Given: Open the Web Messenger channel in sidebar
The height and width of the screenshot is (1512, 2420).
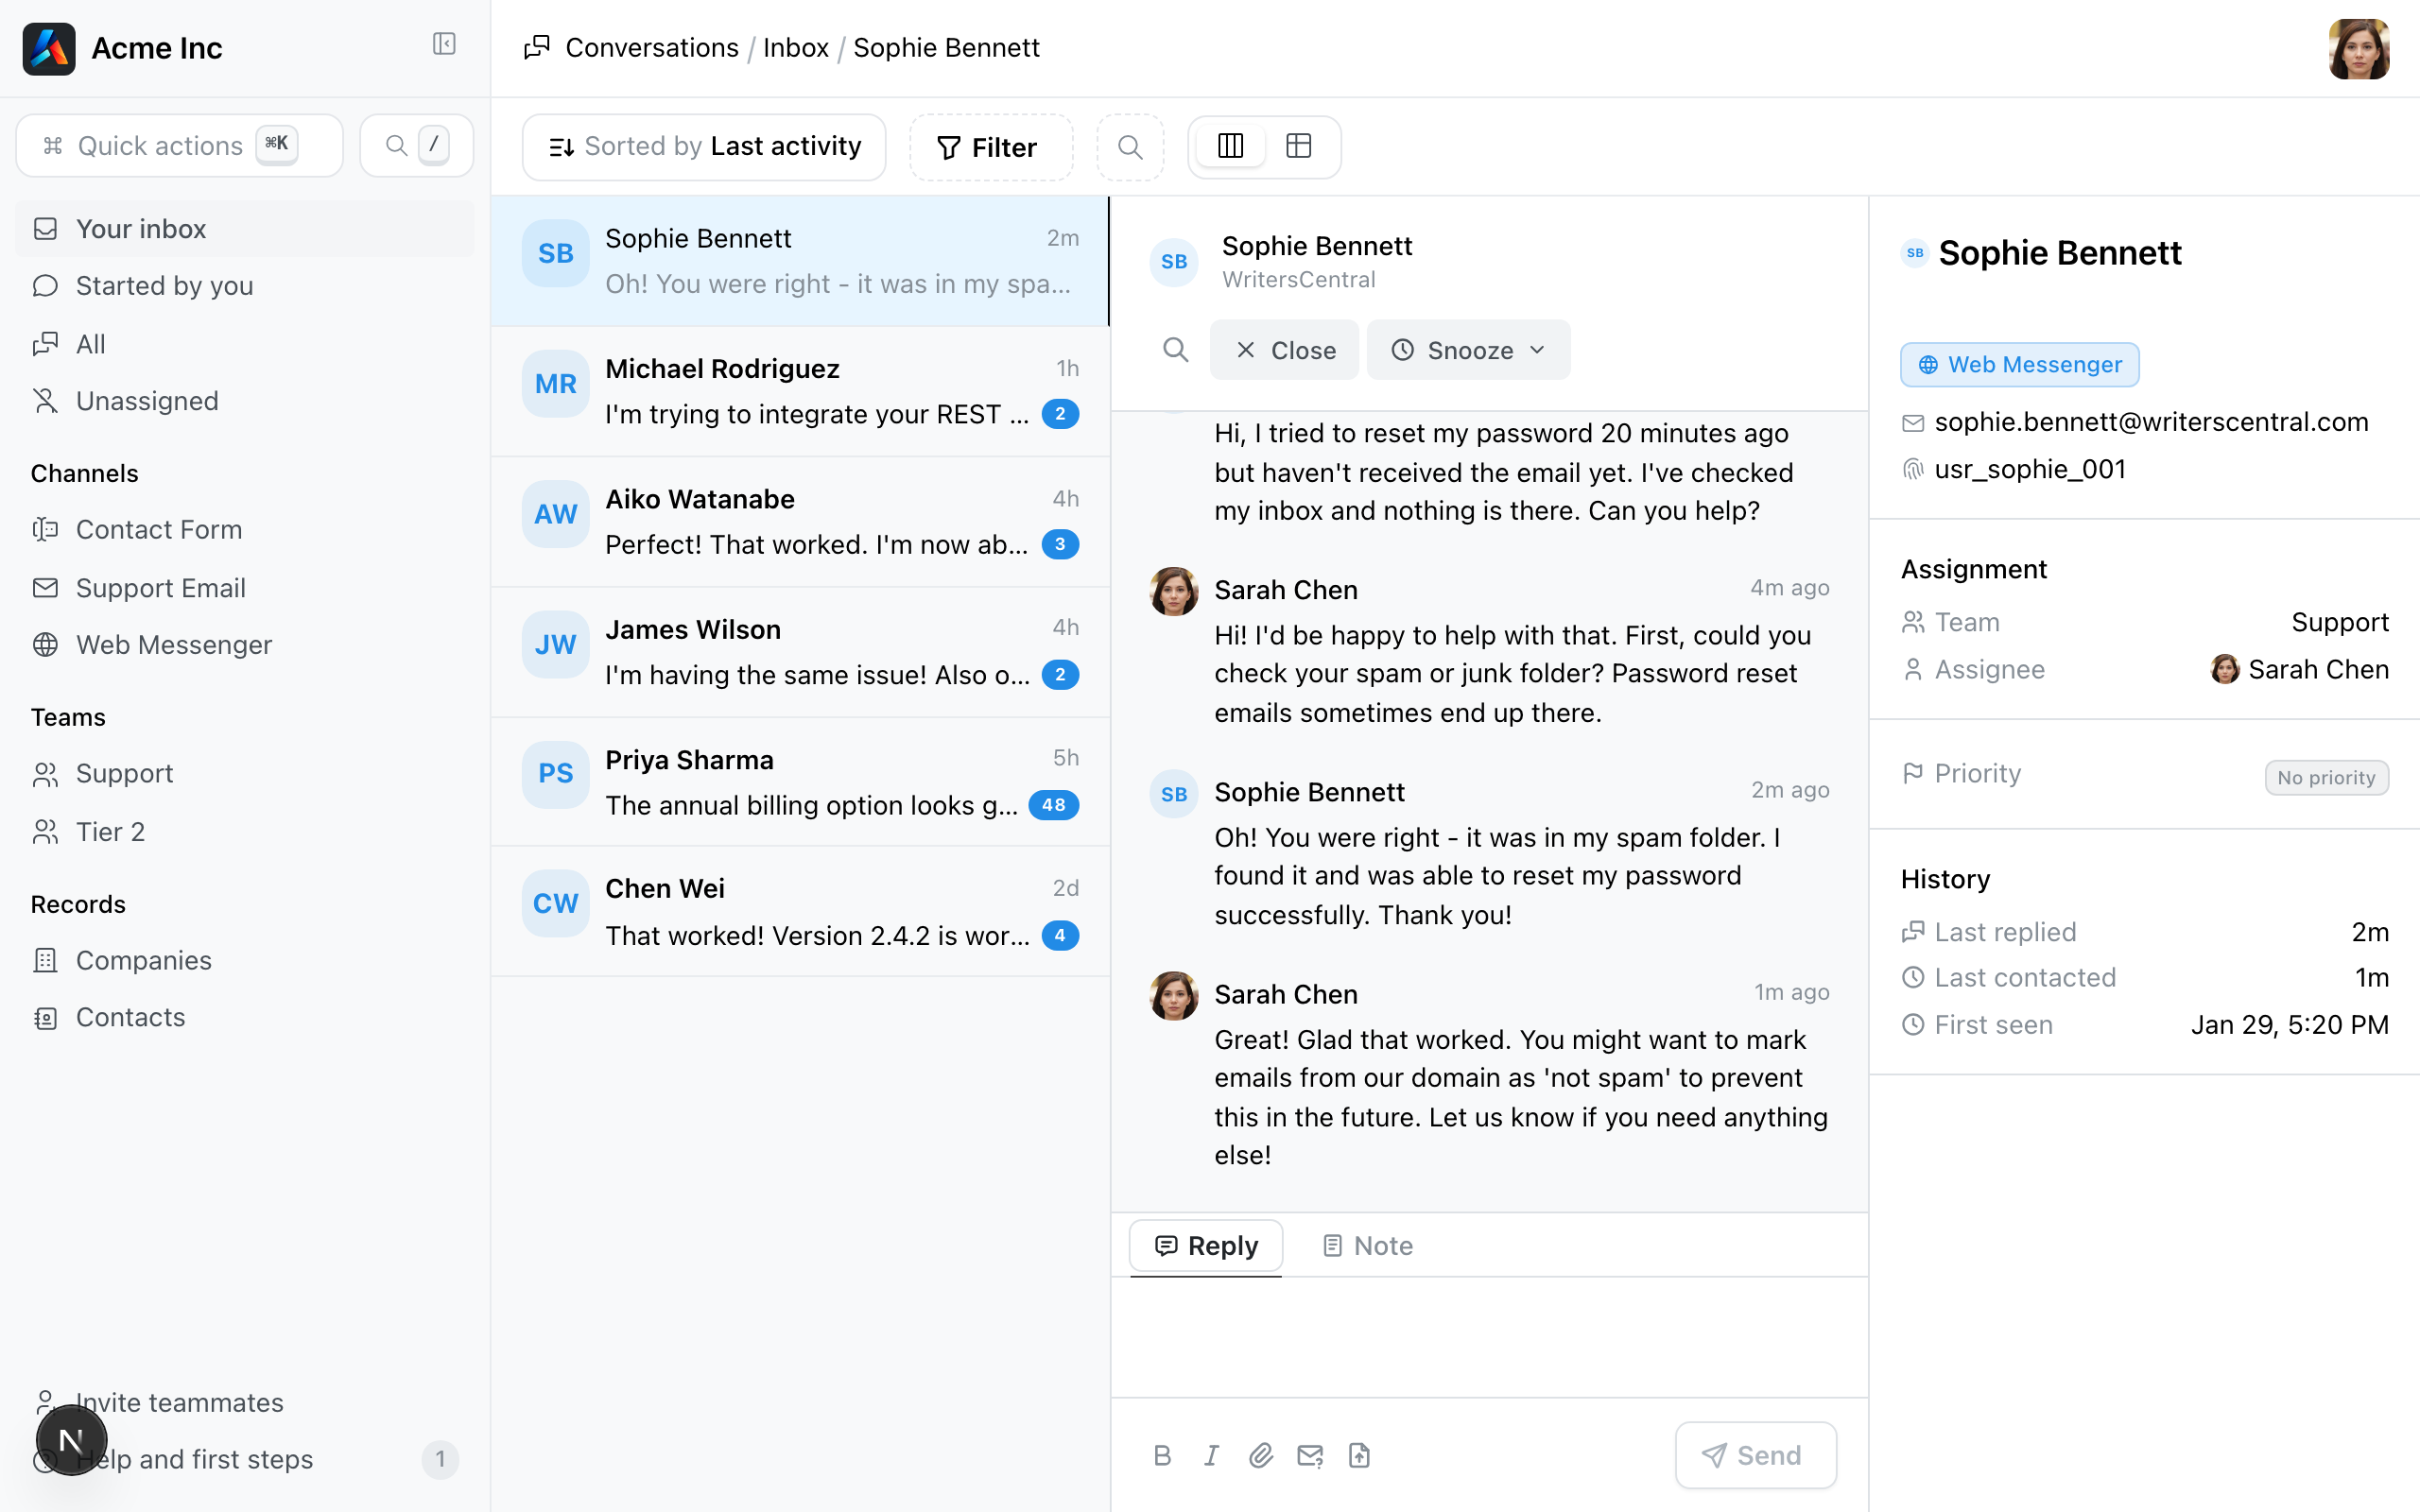Looking at the screenshot, I should [x=245, y=645].
